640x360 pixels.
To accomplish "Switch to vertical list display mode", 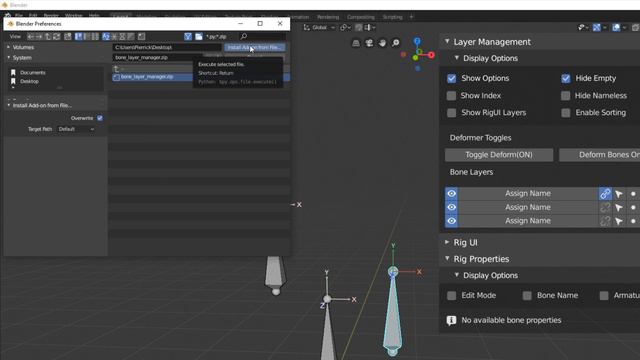I will click(x=79, y=37).
